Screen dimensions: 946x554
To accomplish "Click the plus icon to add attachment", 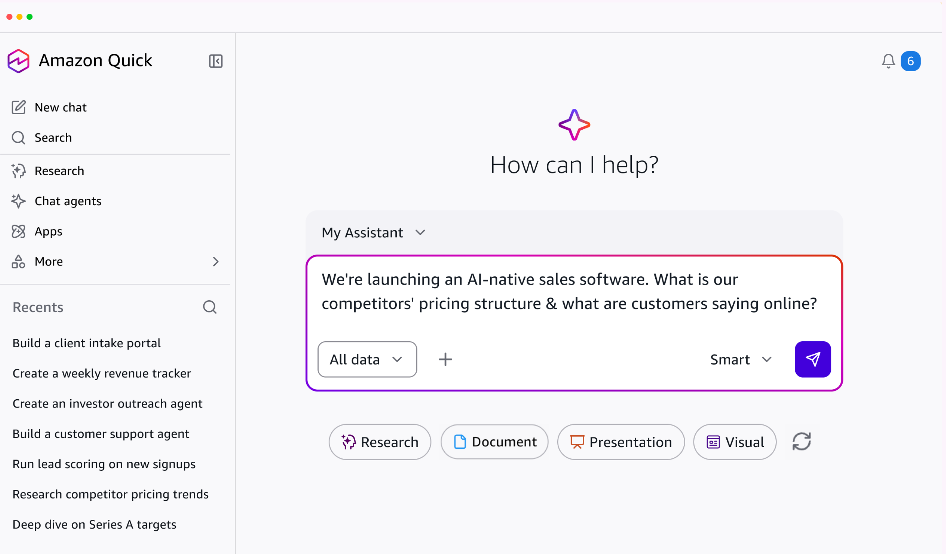I will click(445, 360).
